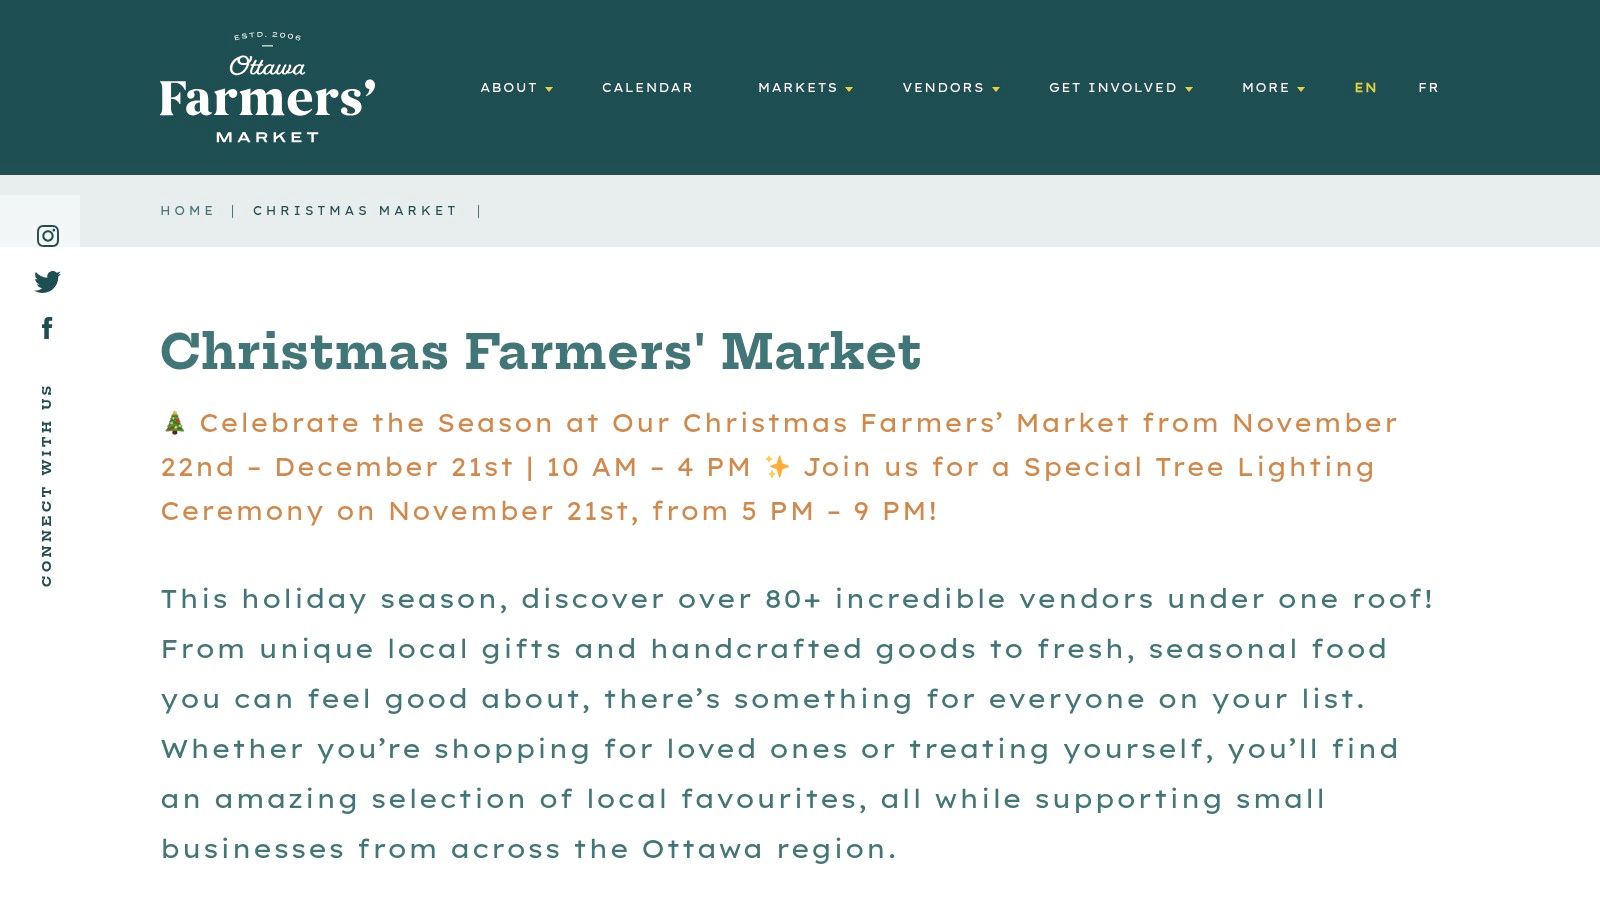
Task: Navigate to HOME via the breadcrumb link
Action: [188, 211]
